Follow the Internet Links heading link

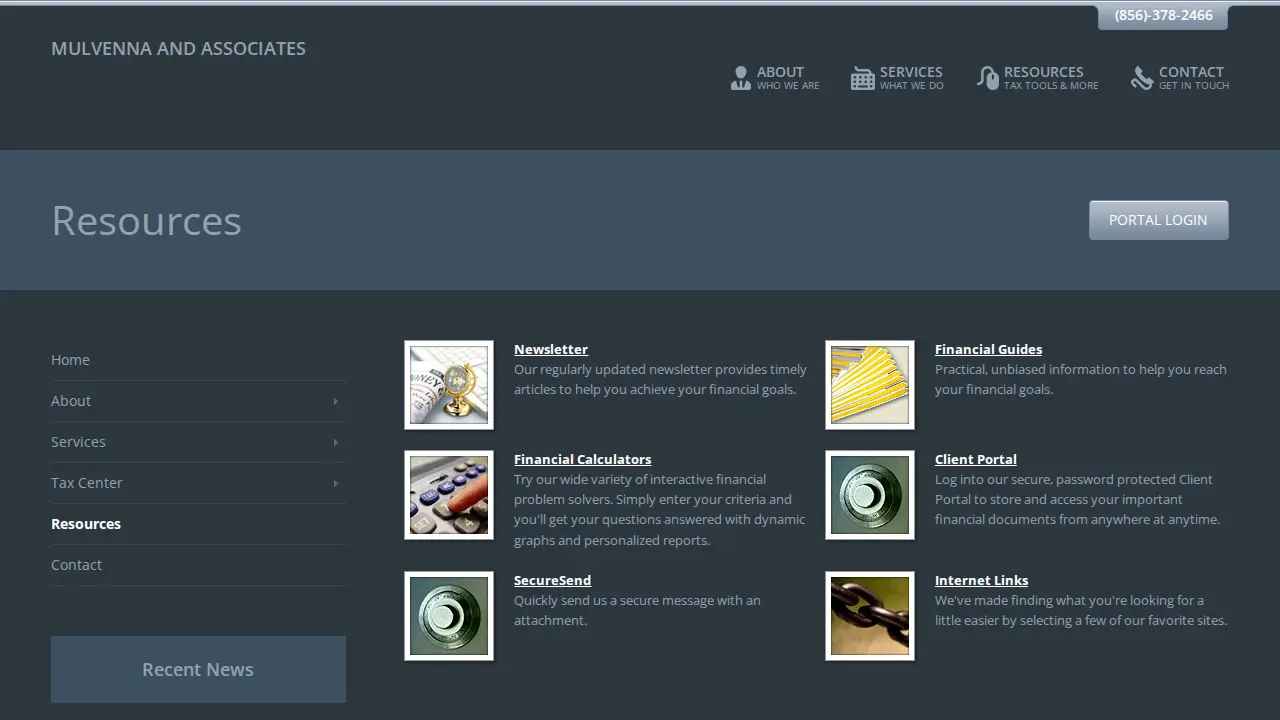pyautogui.click(x=981, y=580)
